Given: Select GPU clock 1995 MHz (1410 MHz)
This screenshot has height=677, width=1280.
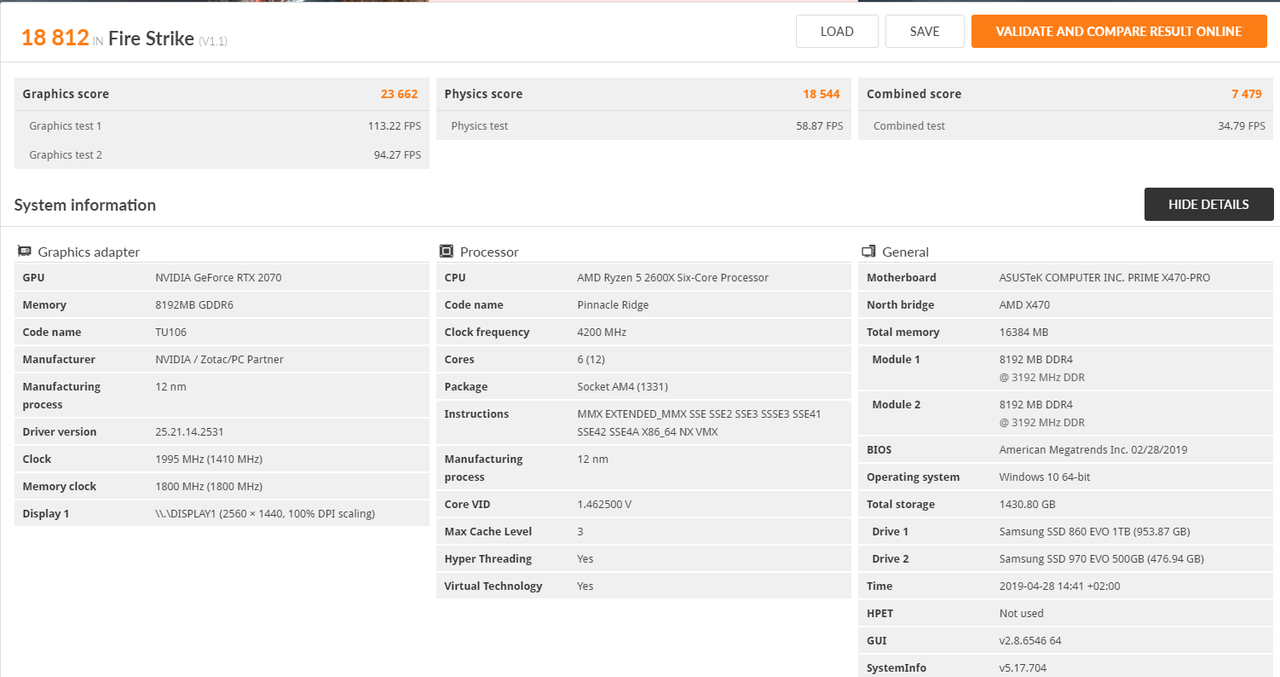Looking at the screenshot, I should (209, 459).
